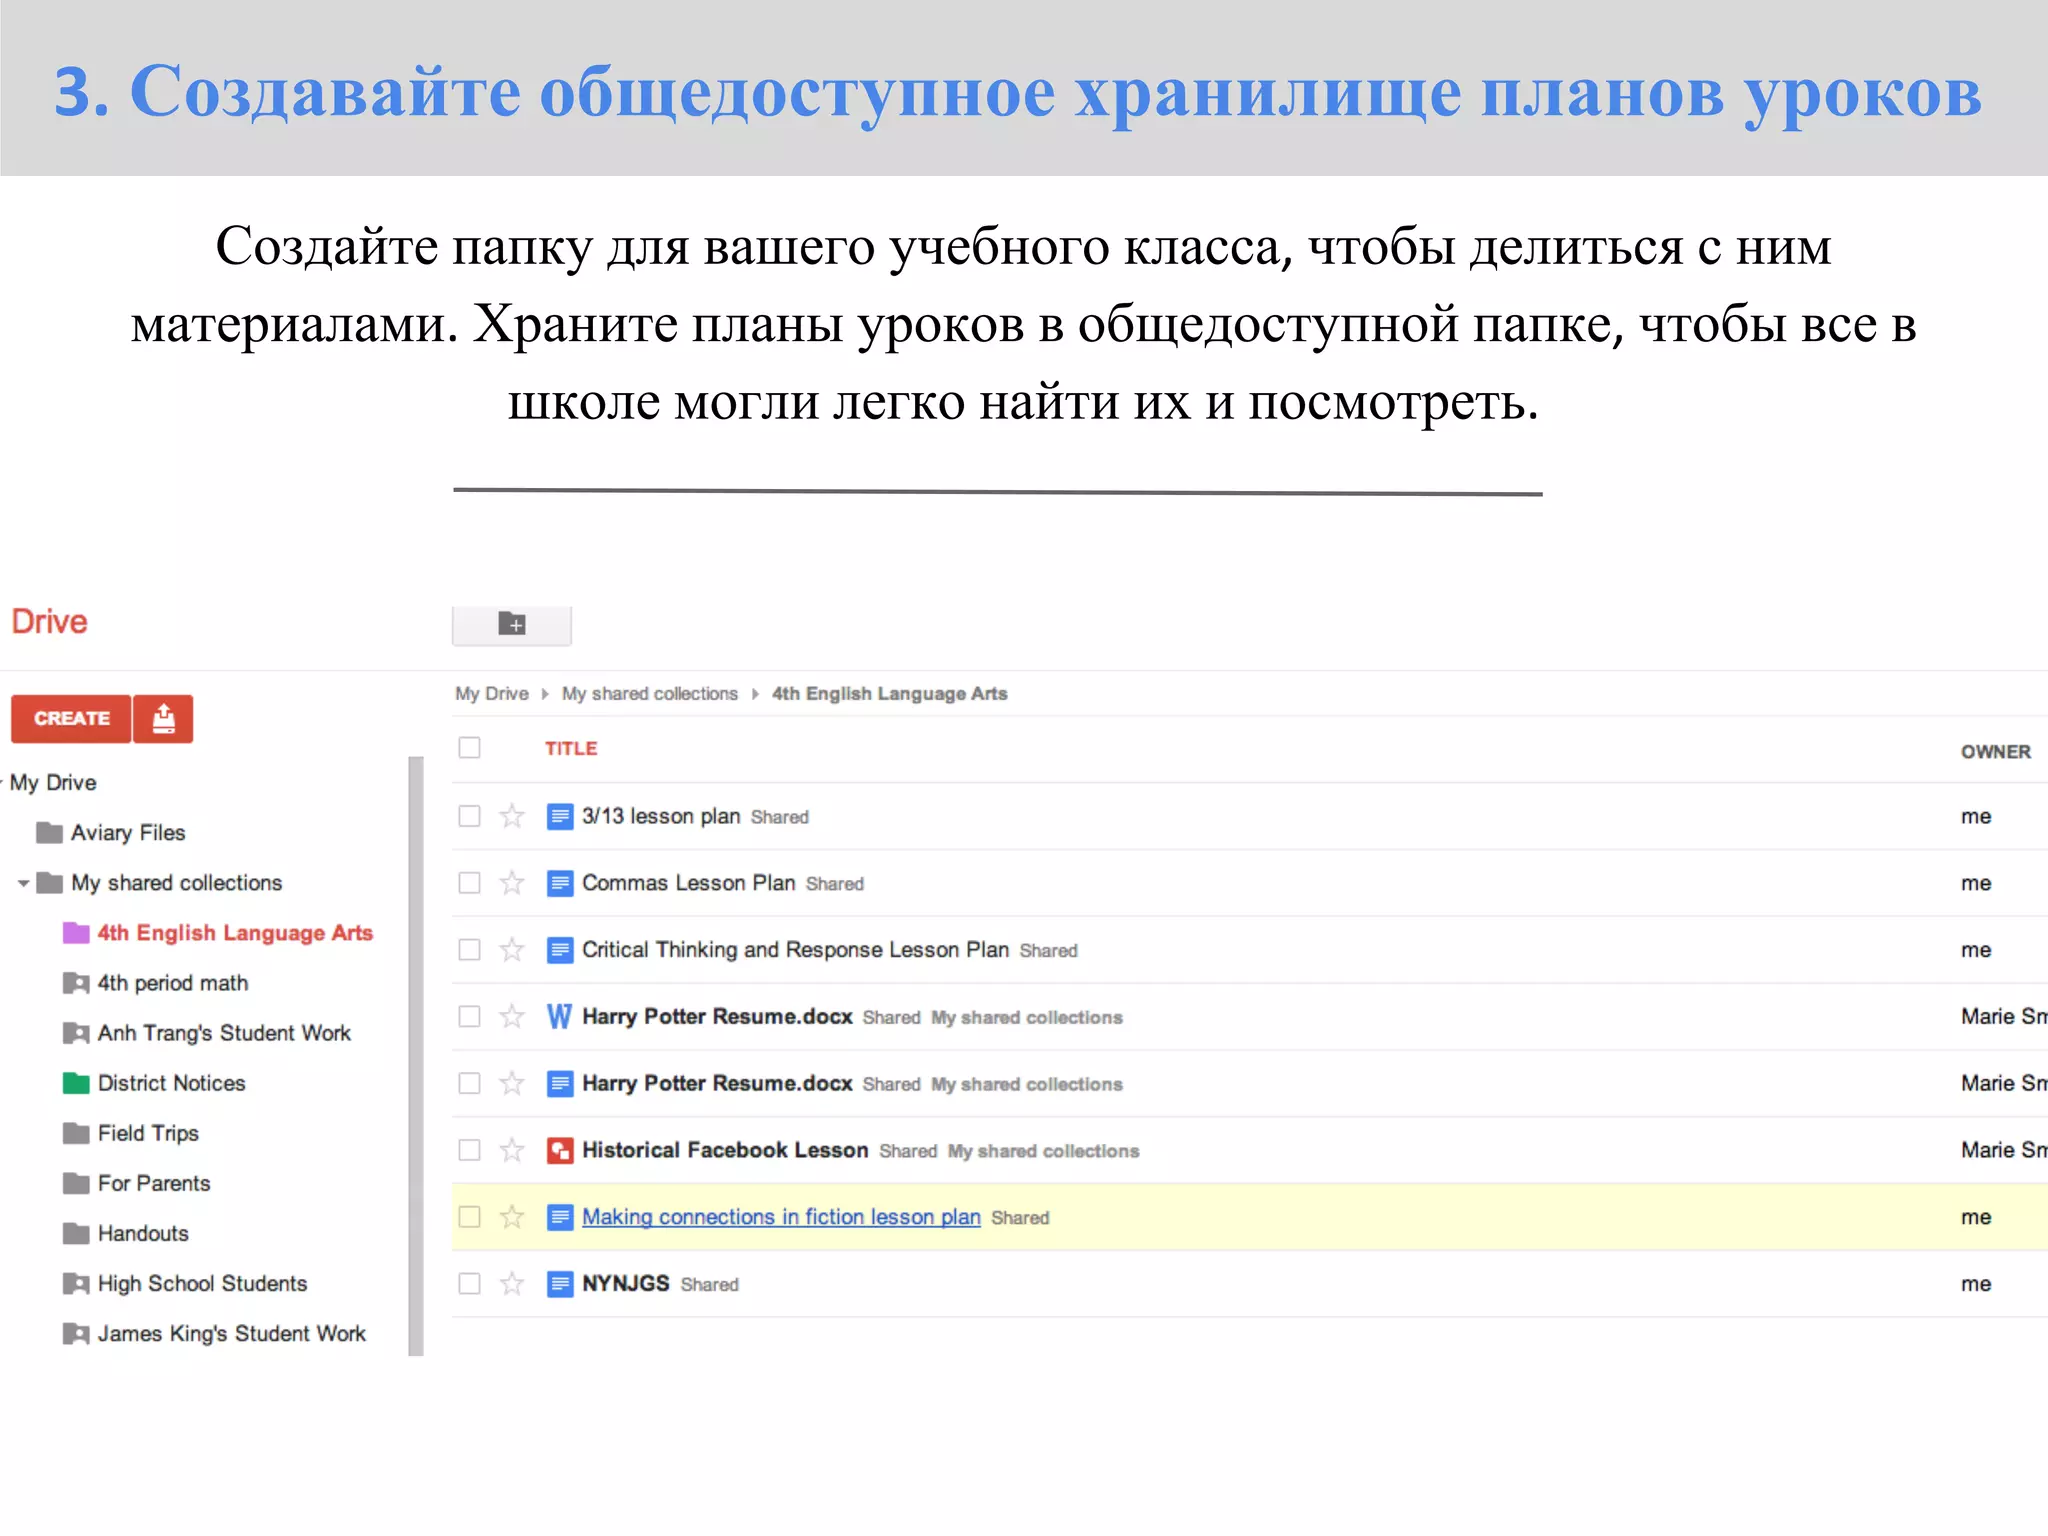2048x1536 pixels.
Task: Check the box for Commas Lesson Plan
Action: pyautogui.click(x=469, y=883)
